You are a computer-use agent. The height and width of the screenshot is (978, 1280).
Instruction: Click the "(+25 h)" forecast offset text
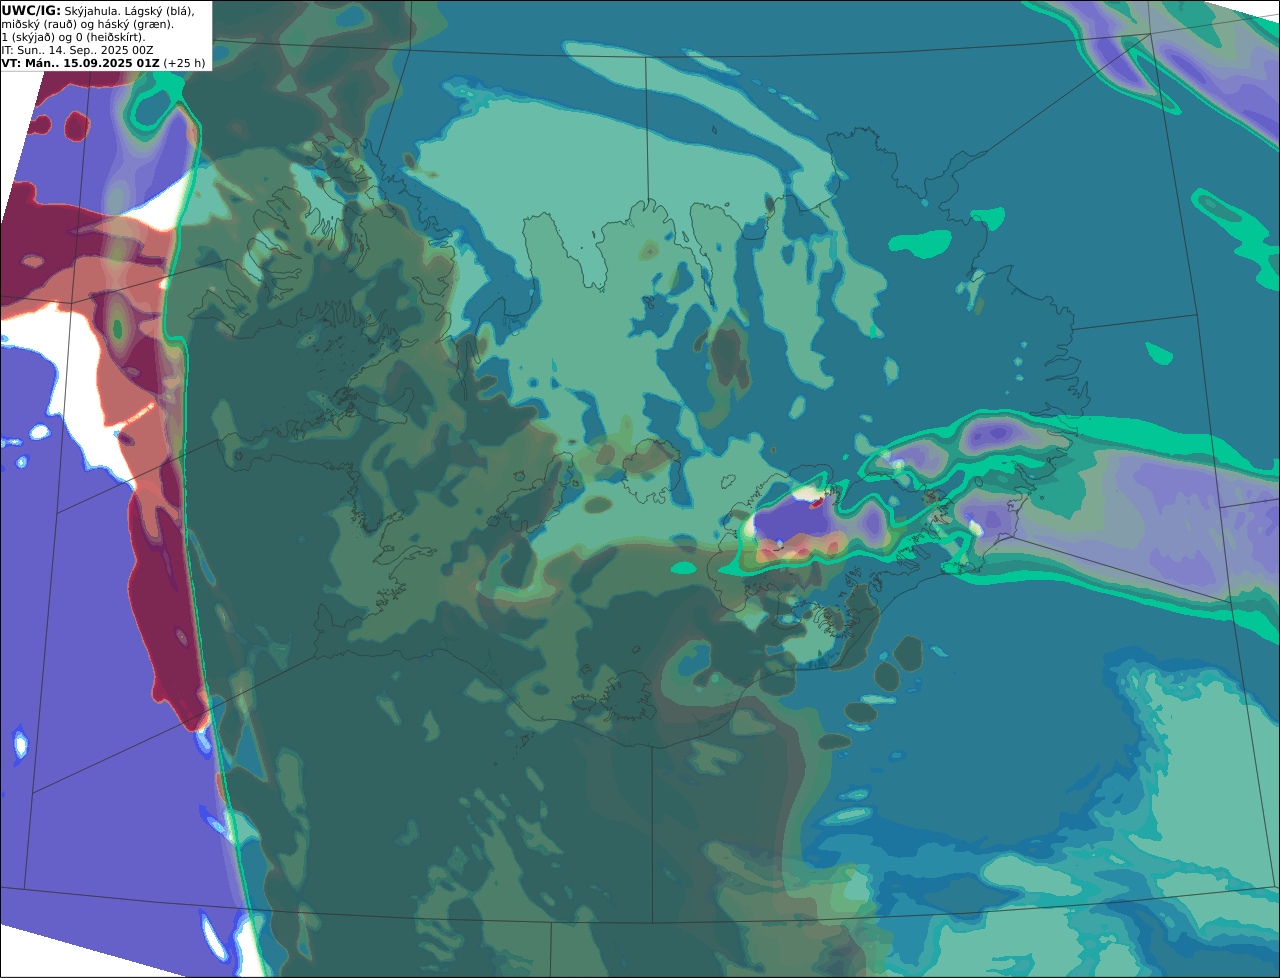point(185,63)
